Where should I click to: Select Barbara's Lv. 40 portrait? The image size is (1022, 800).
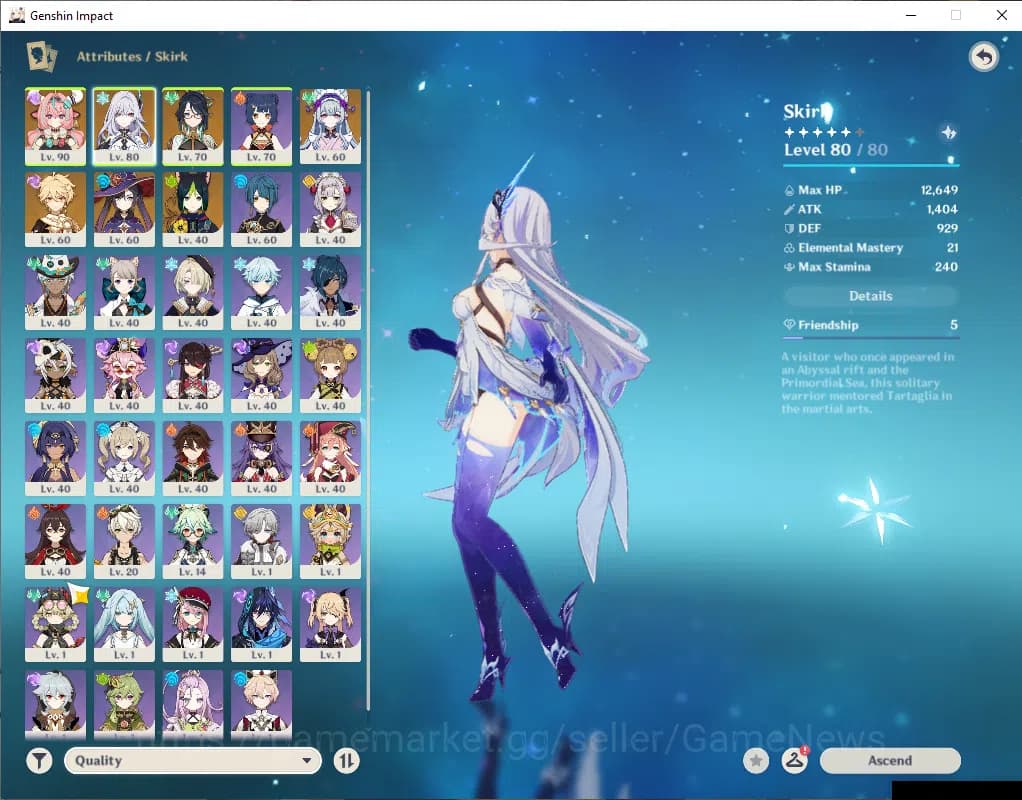click(x=124, y=458)
